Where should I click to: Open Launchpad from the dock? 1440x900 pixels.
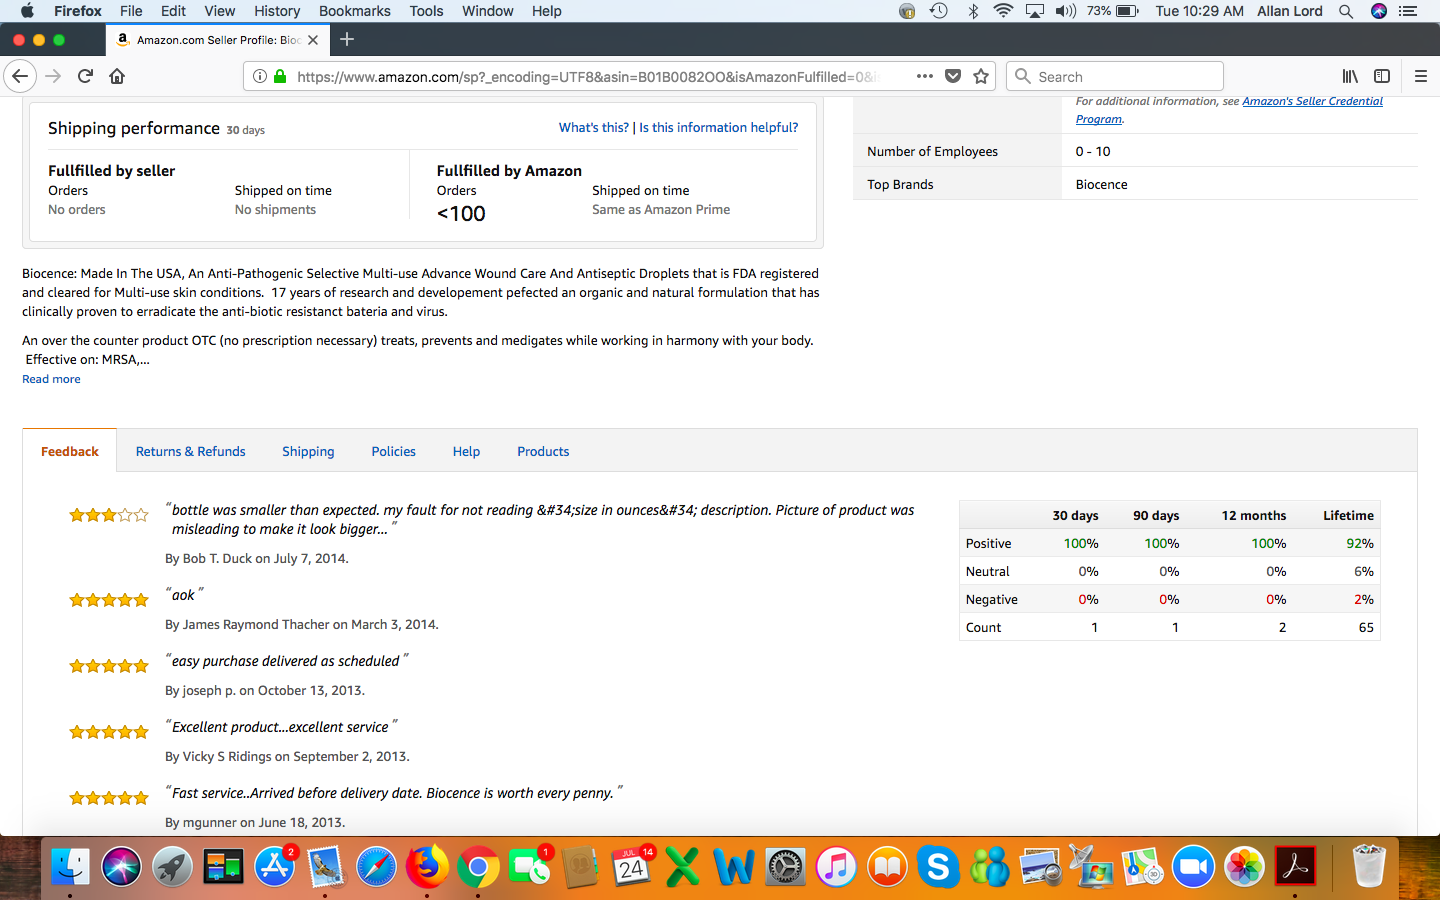click(x=172, y=867)
